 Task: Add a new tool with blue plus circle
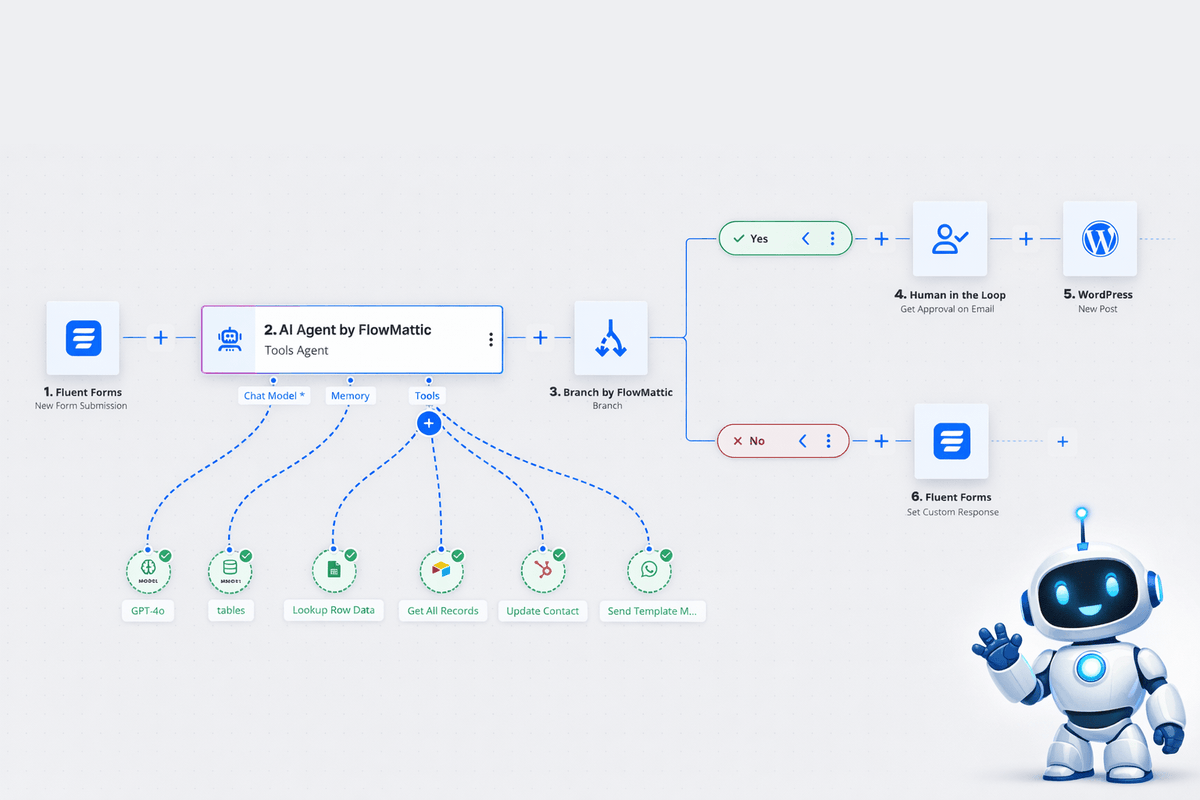click(429, 424)
